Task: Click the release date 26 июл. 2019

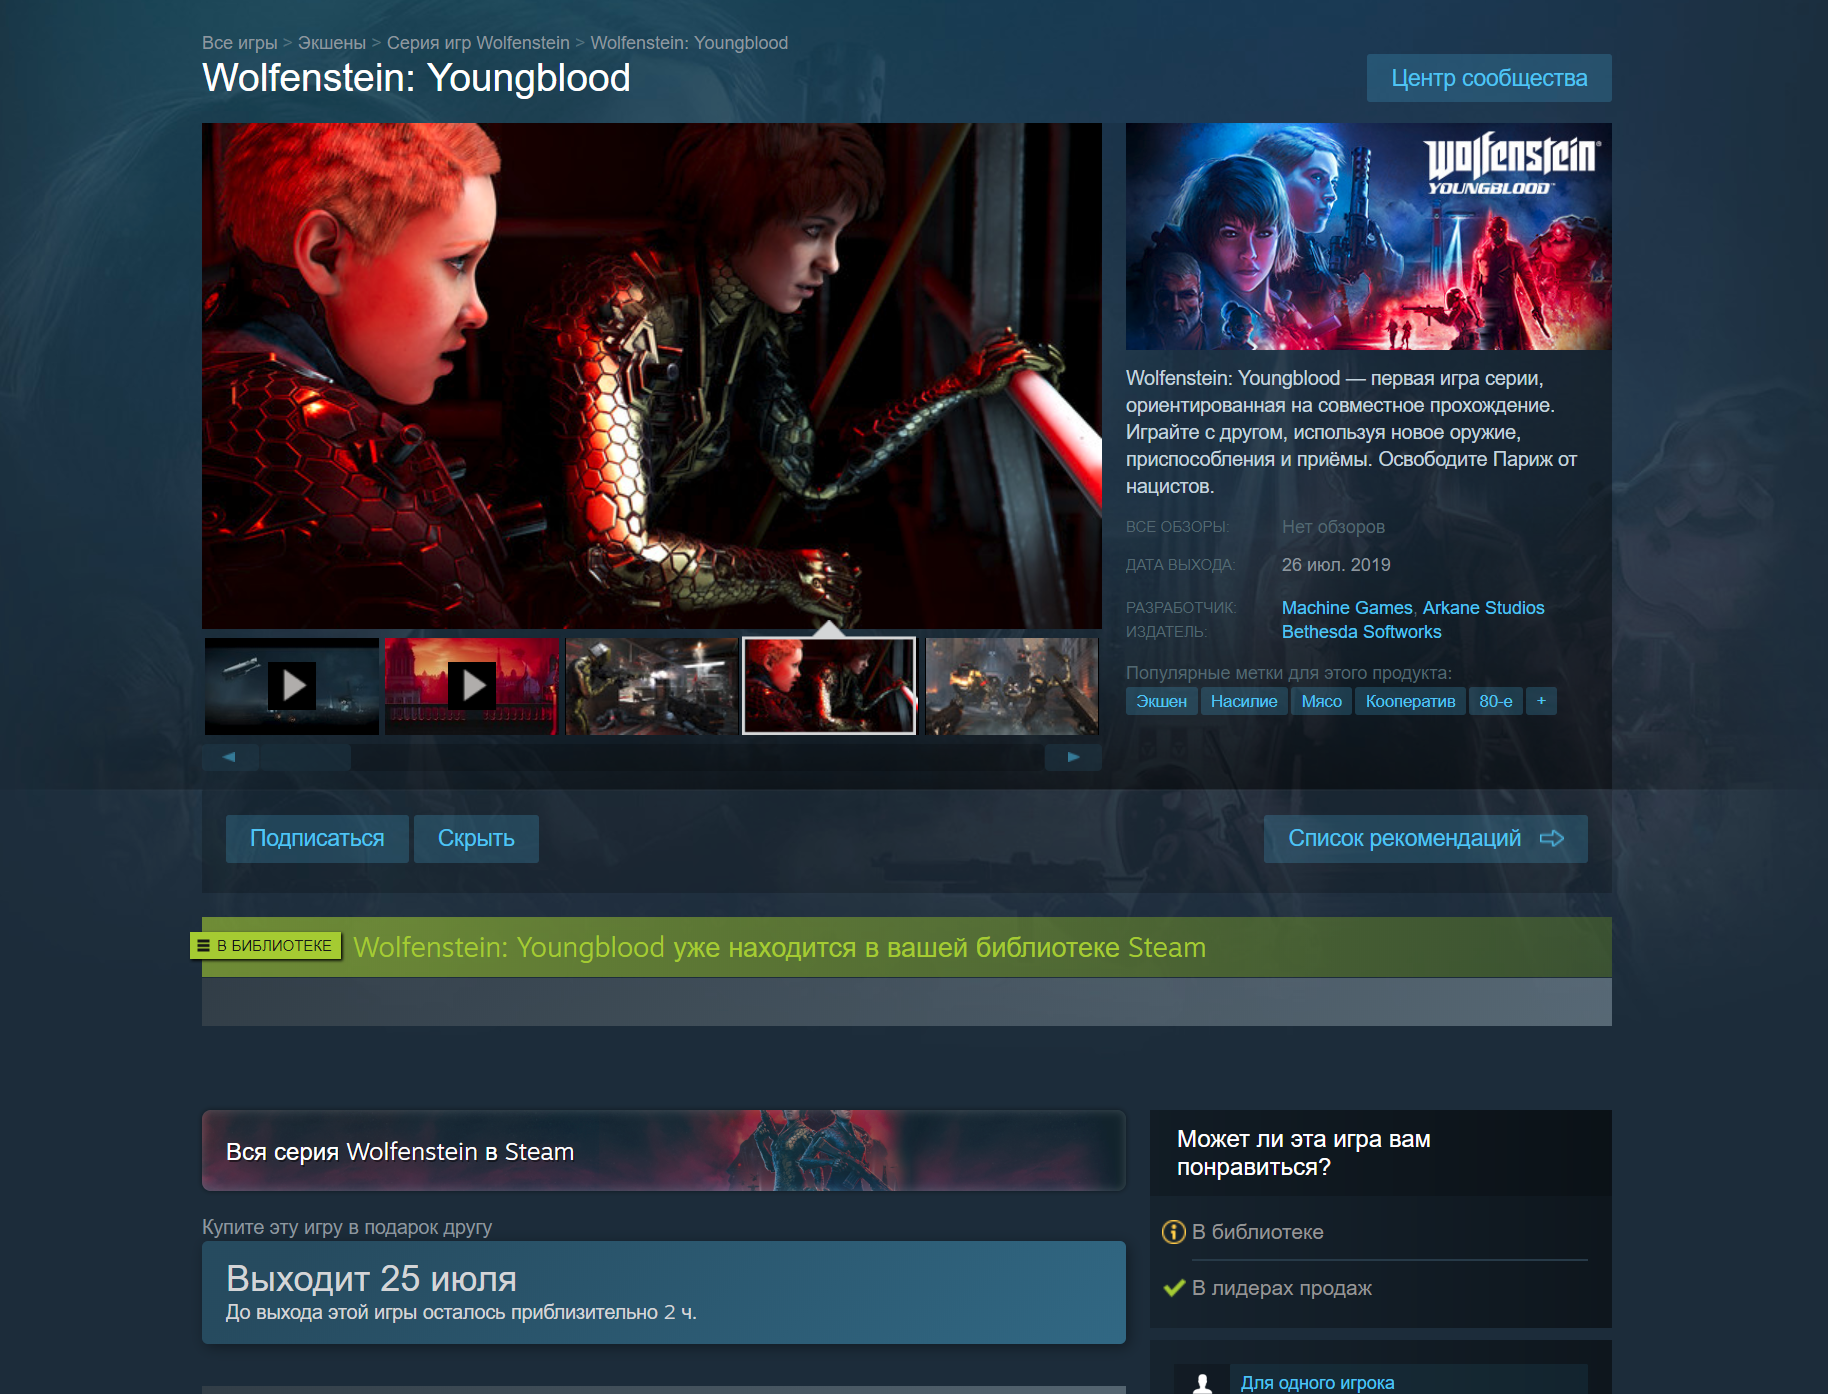Action: tap(1336, 565)
